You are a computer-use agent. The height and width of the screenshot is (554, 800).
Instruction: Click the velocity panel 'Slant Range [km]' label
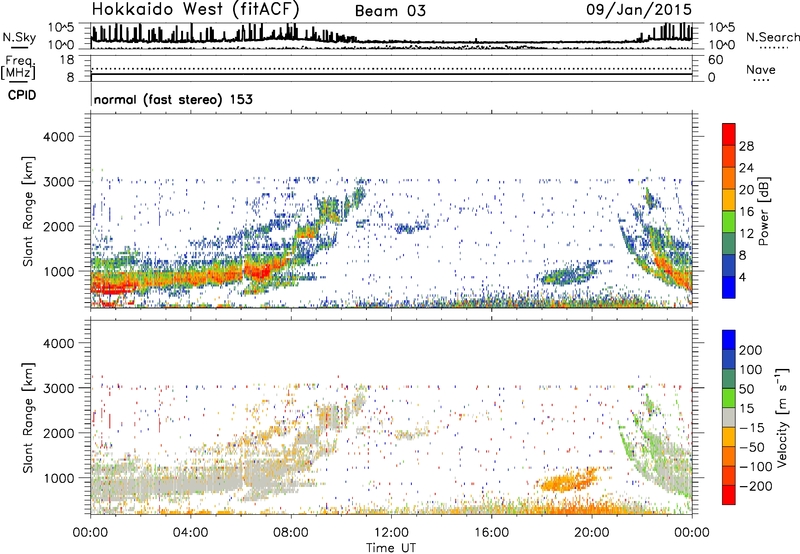pos(28,418)
